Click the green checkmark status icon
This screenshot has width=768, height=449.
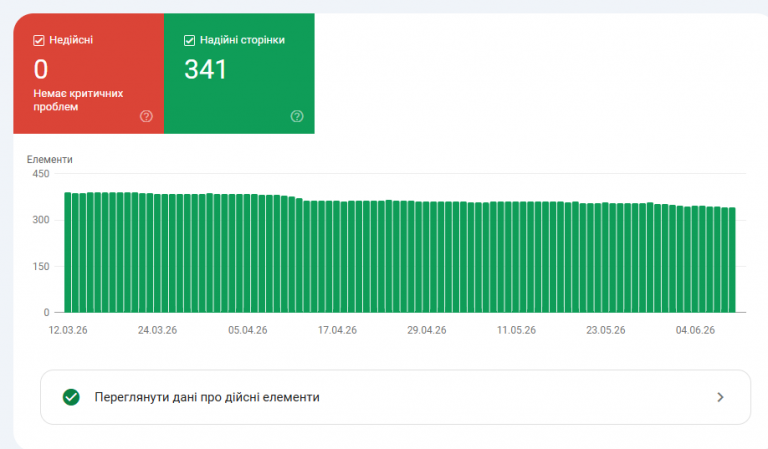71,397
